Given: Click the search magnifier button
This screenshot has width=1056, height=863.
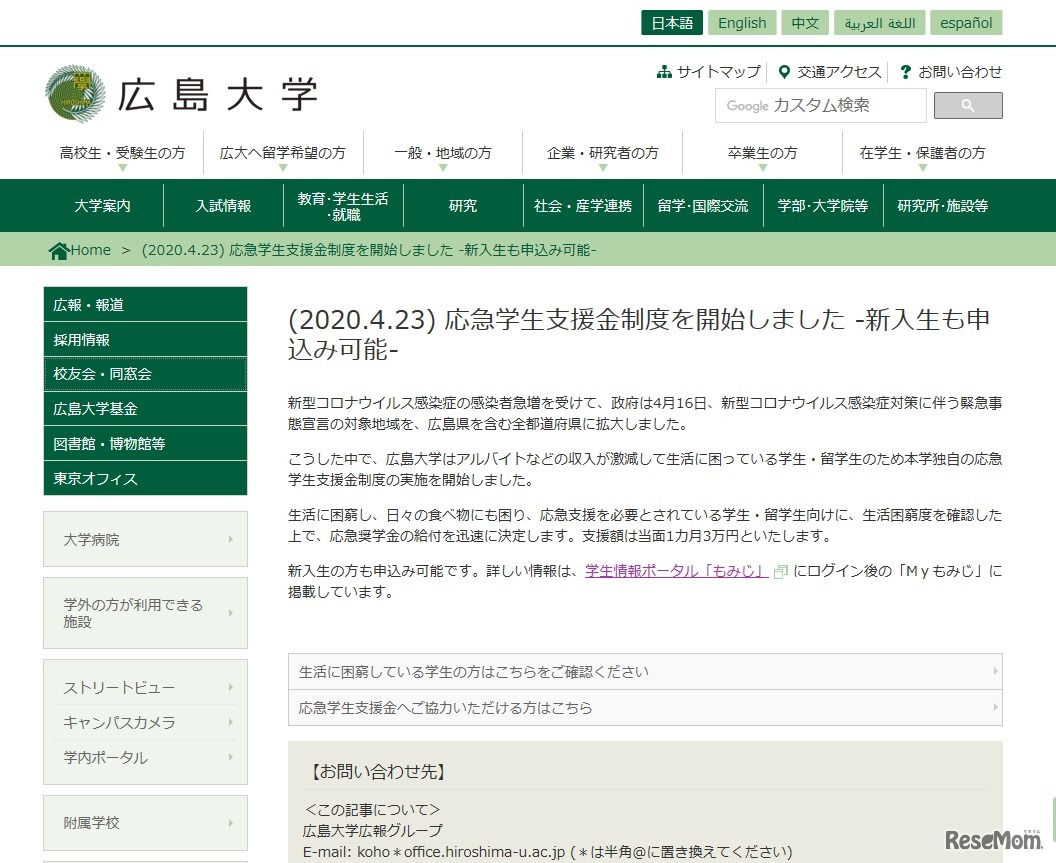Looking at the screenshot, I should click(967, 105).
